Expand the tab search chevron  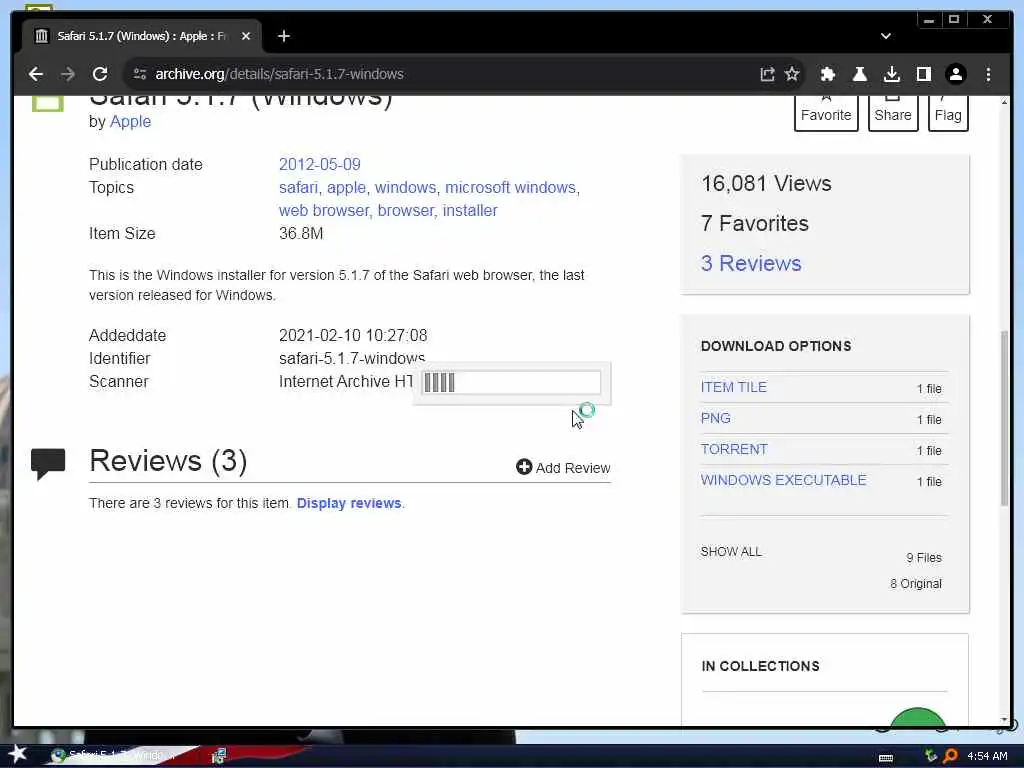(886, 36)
